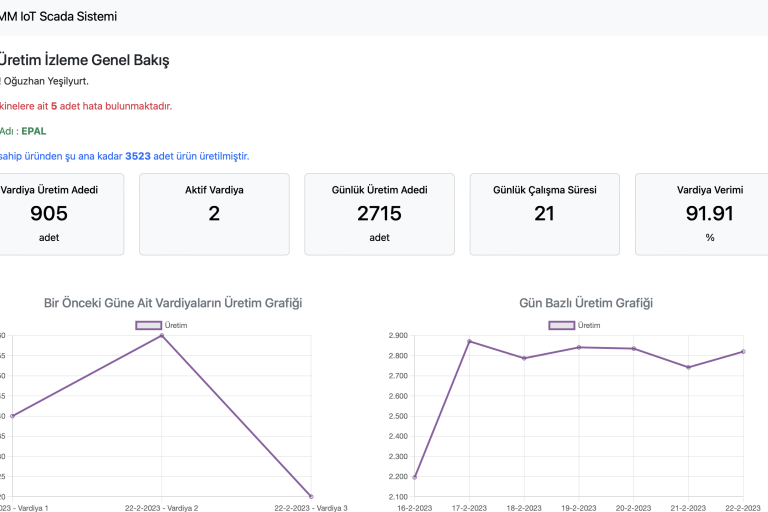Click the daily chart's purple legend swatch
Screen dimensions: 768x512
[561, 325]
